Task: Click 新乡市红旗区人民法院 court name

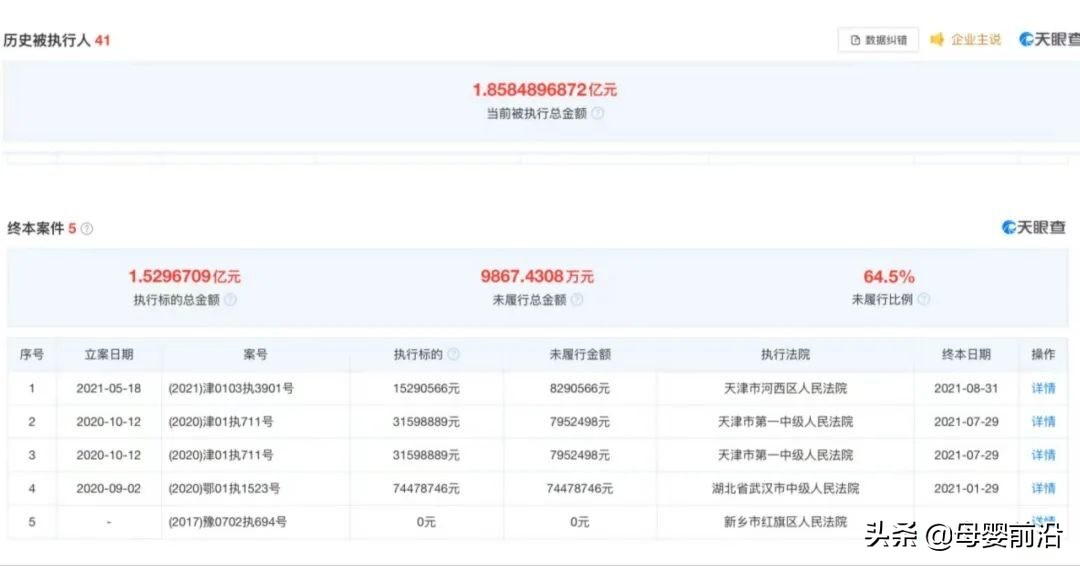Action: pyautogui.click(x=785, y=522)
